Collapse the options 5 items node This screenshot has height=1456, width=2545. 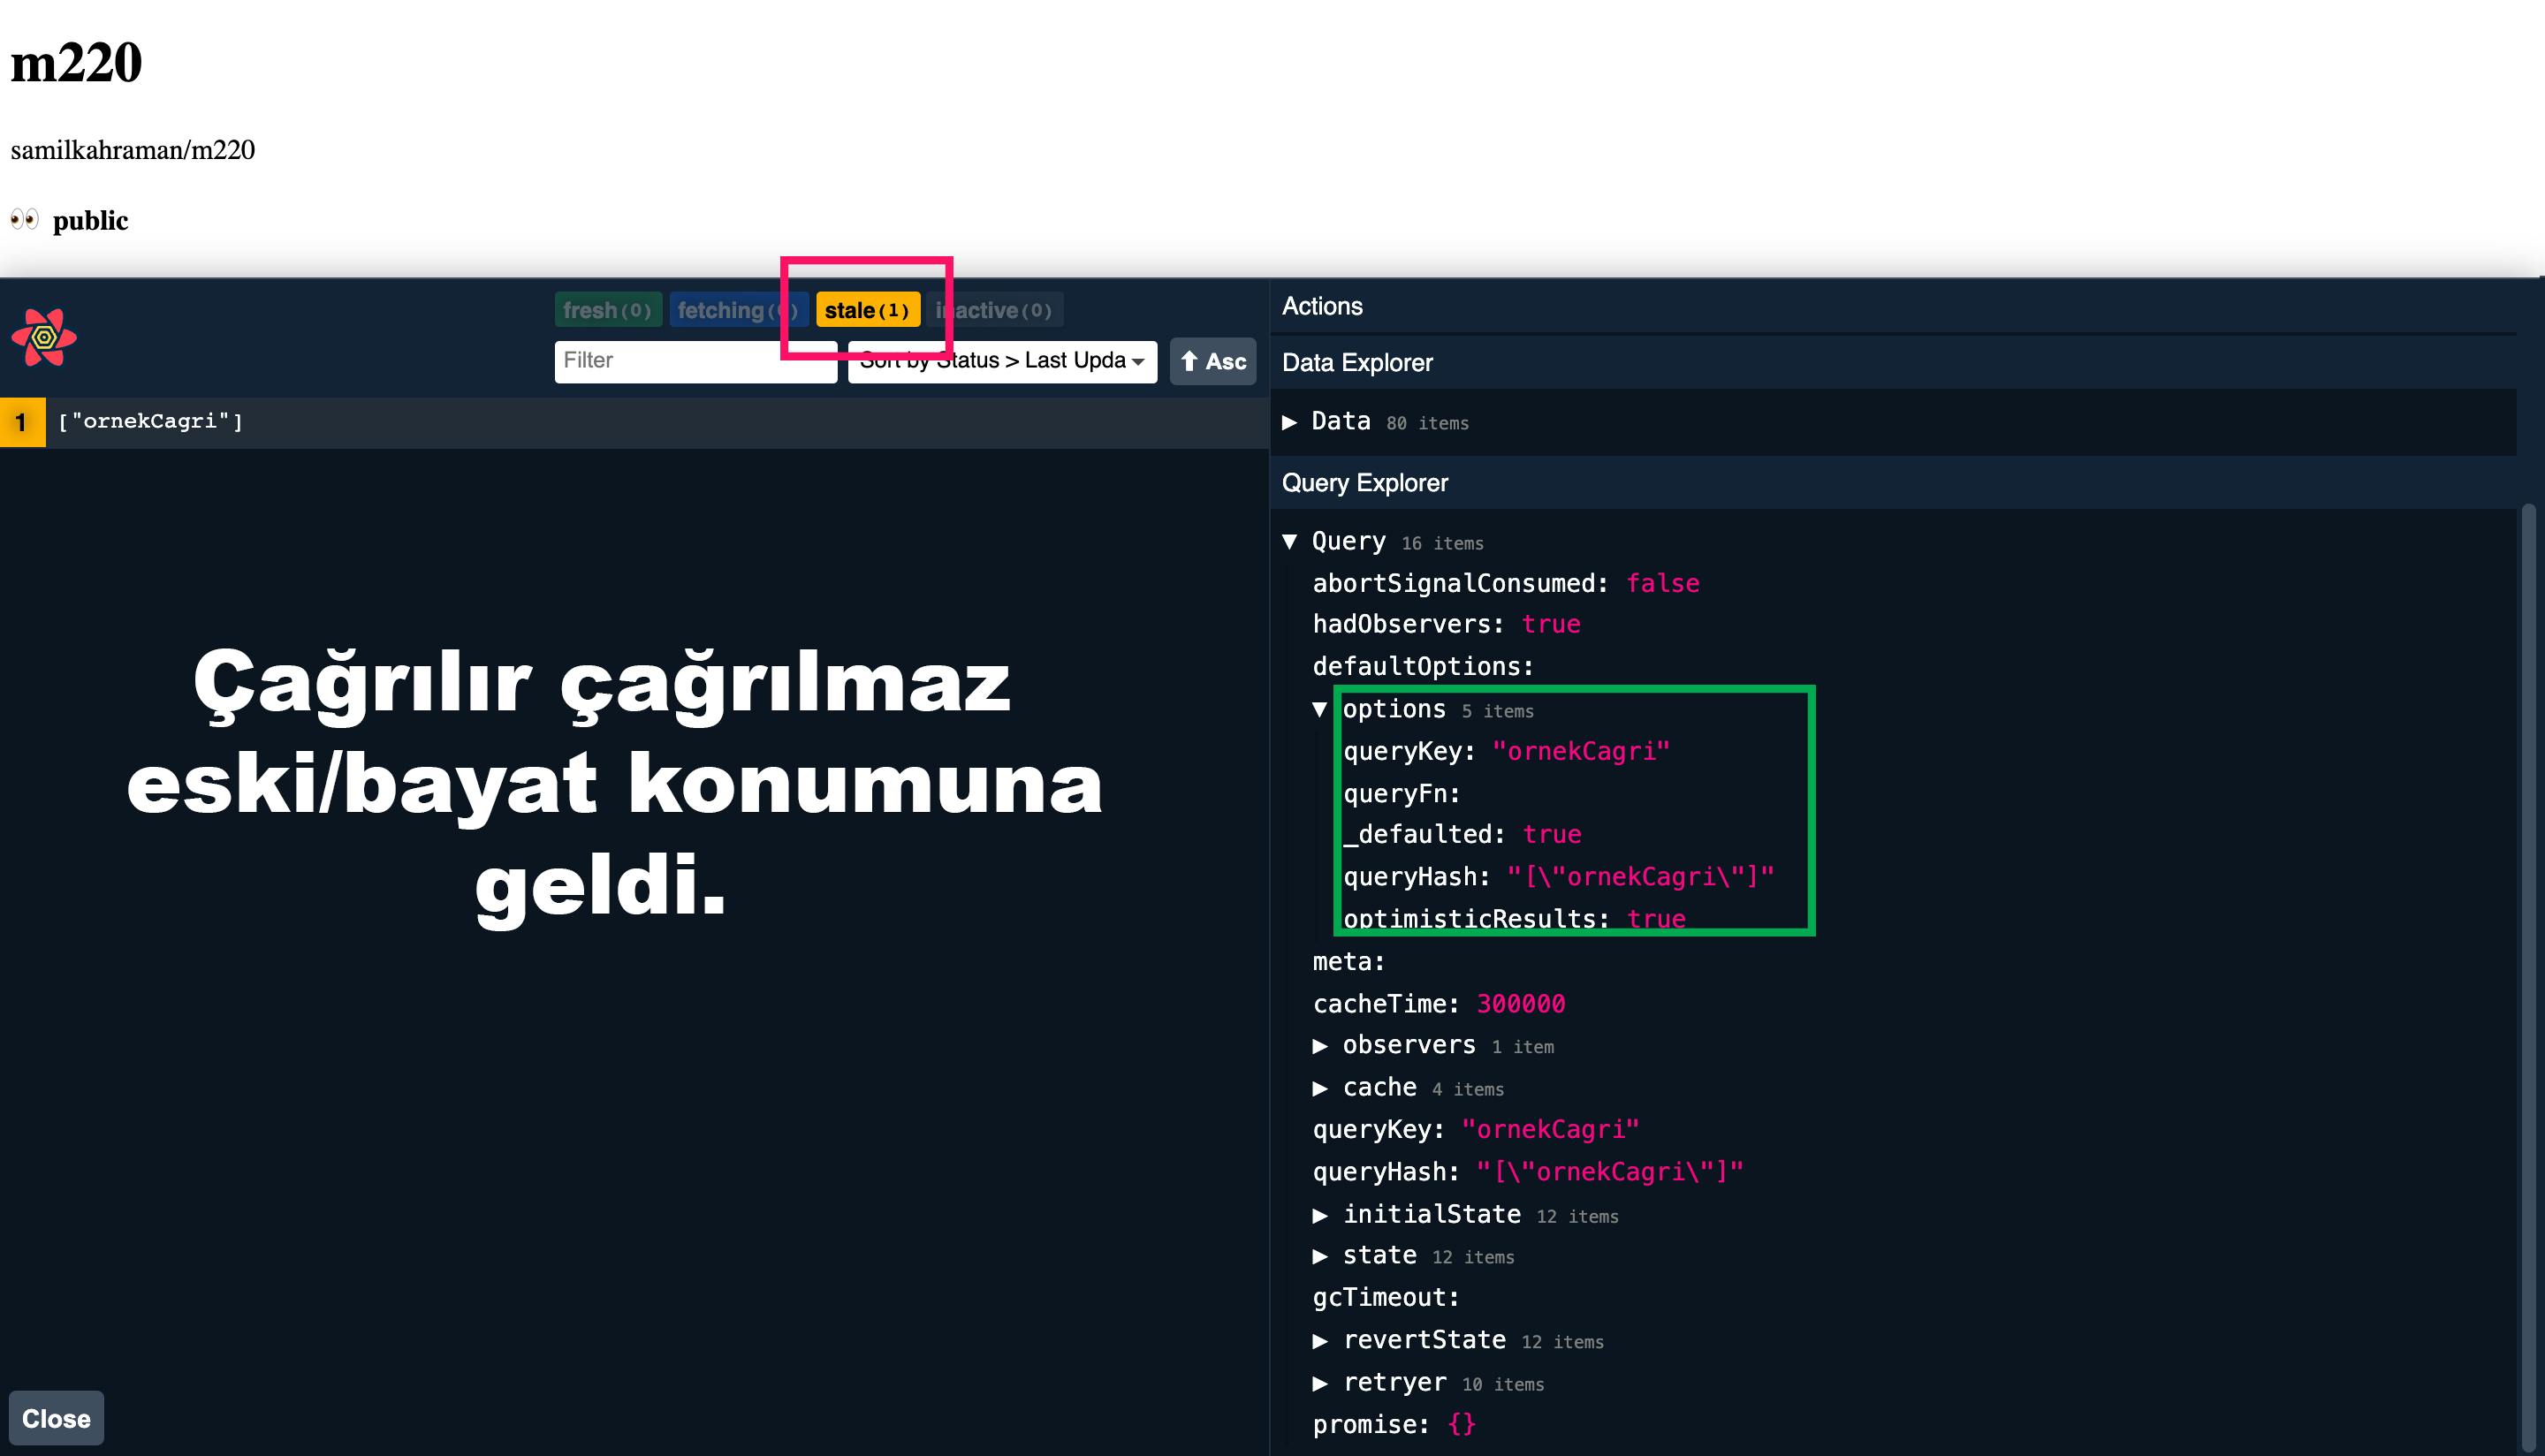(x=1424, y=710)
